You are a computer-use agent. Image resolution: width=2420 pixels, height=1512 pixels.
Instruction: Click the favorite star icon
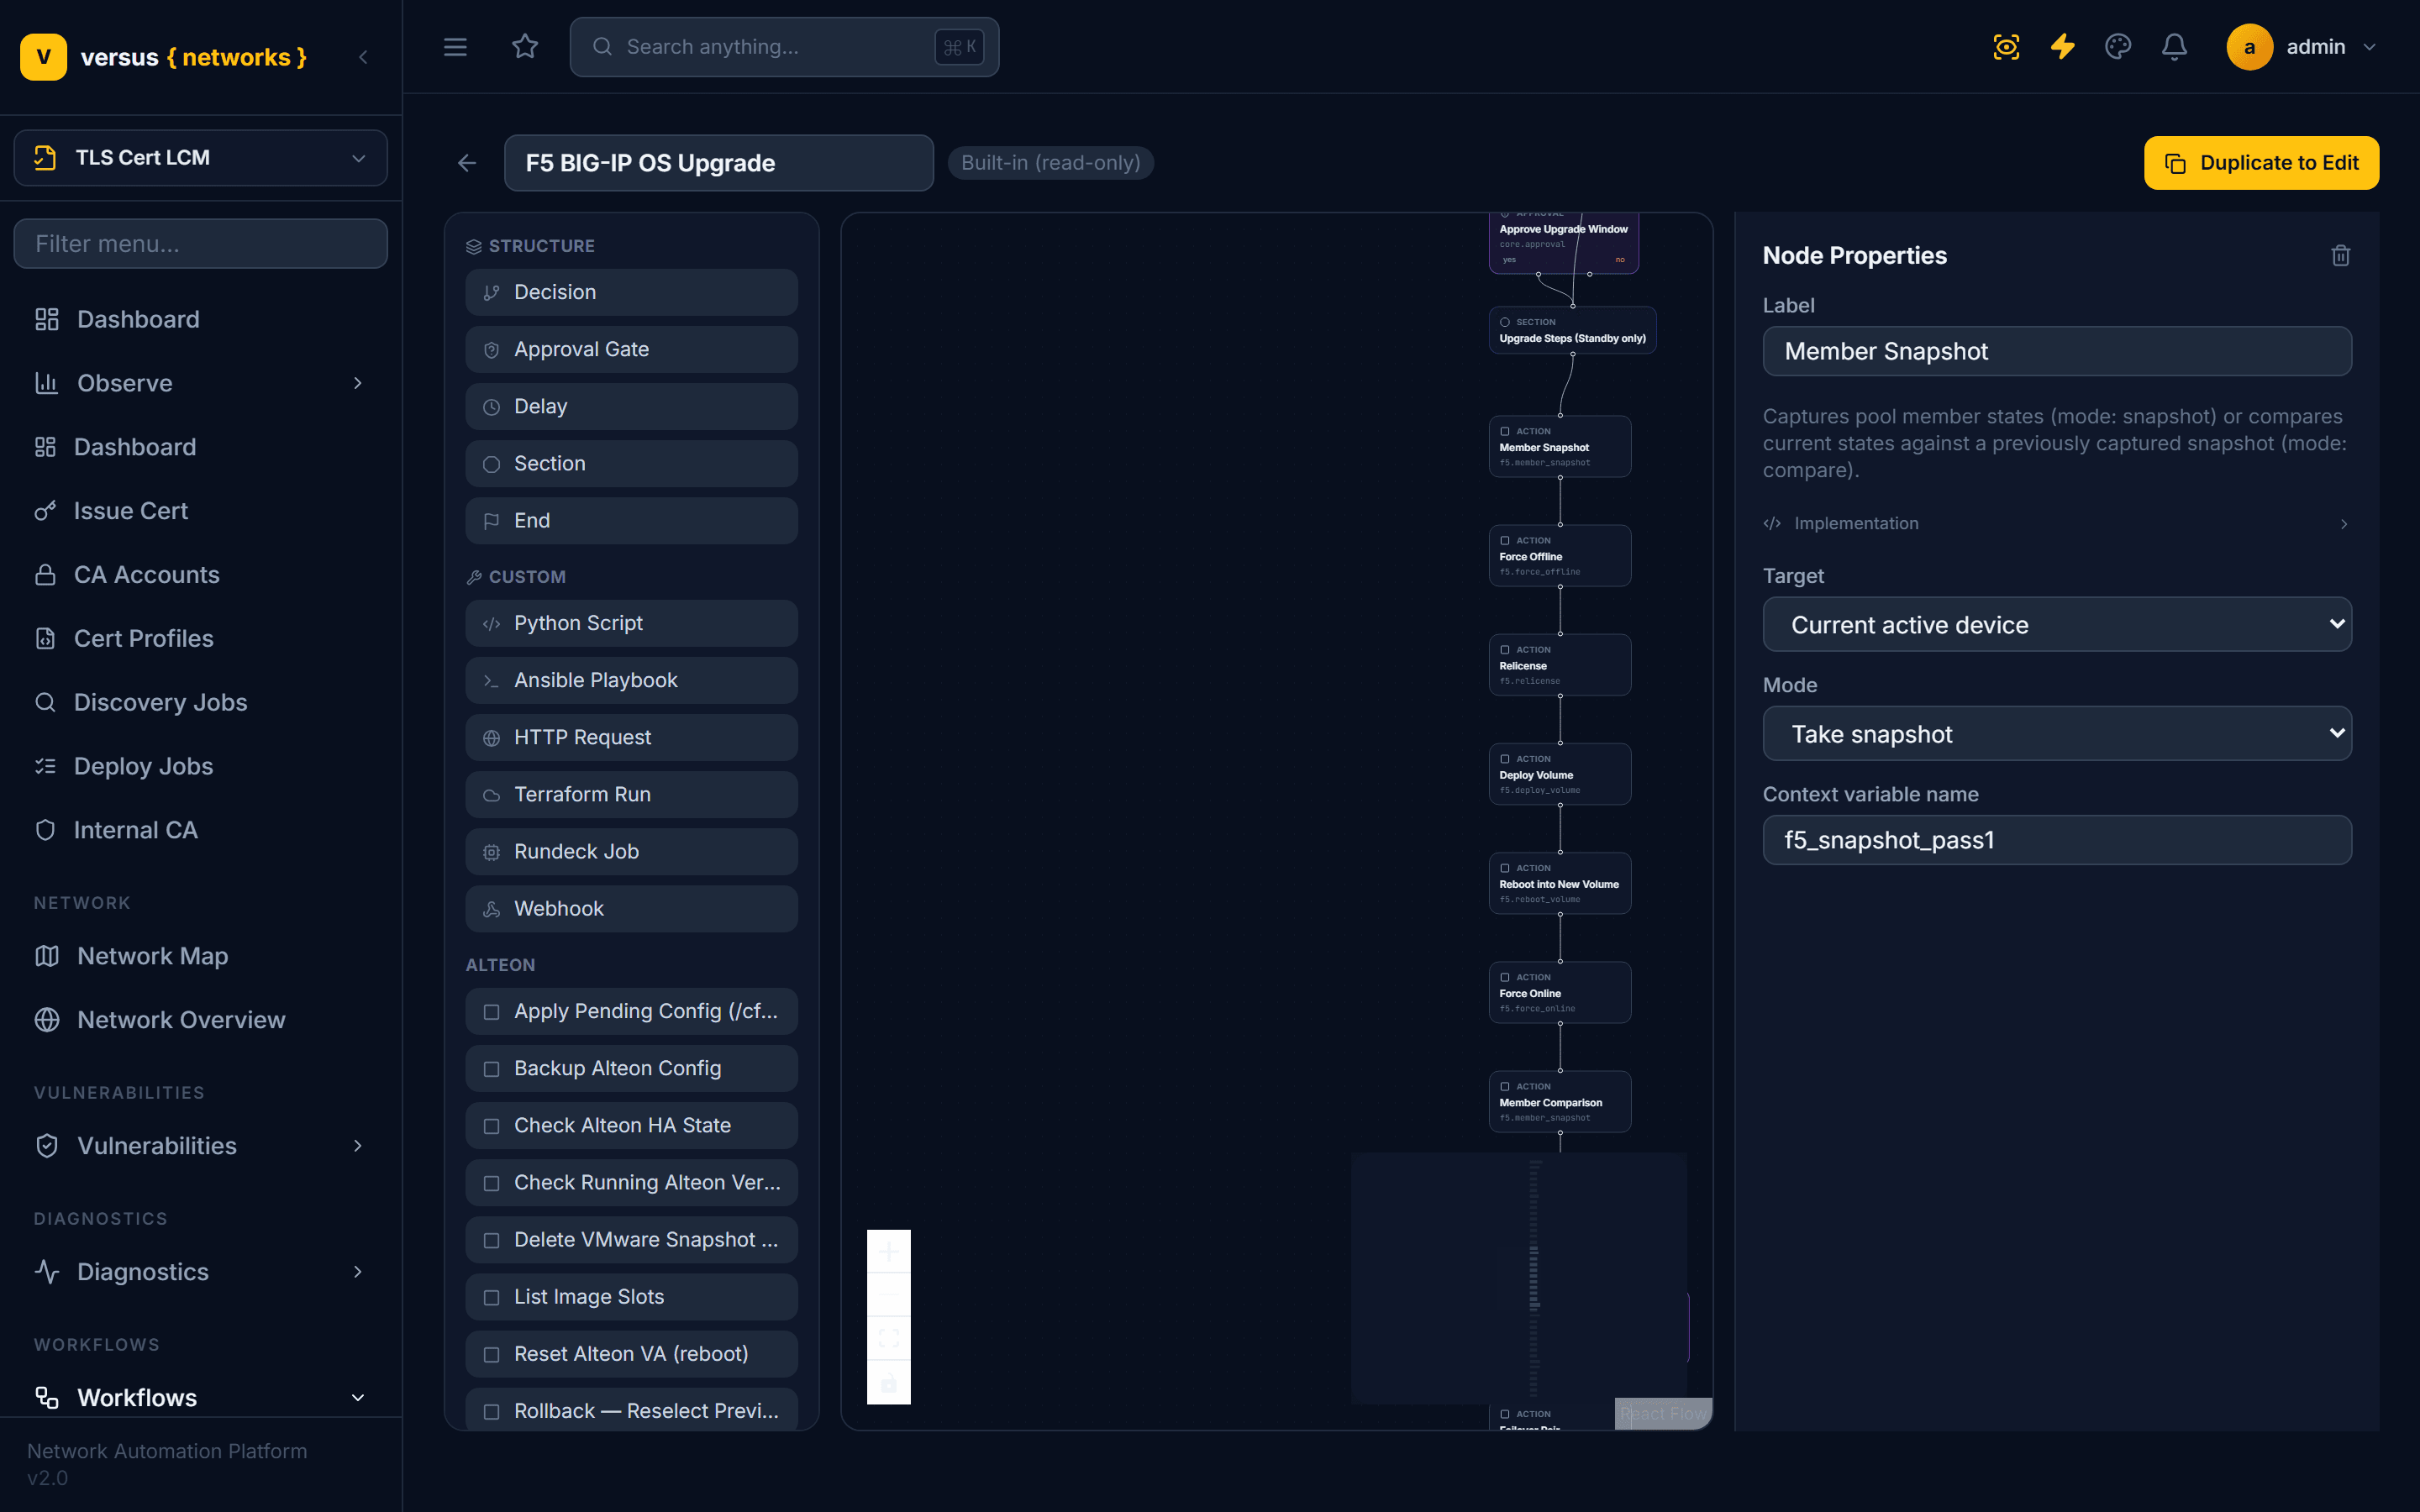(525, 47)
